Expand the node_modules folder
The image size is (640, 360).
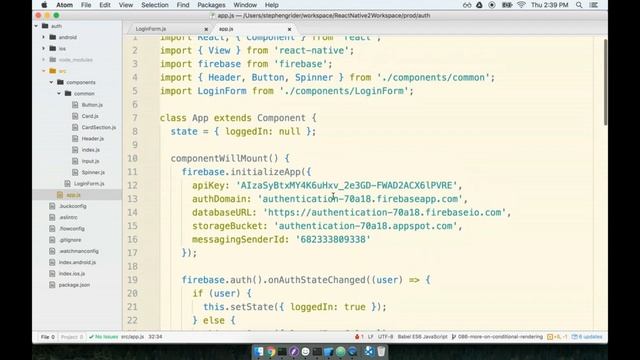44,60
